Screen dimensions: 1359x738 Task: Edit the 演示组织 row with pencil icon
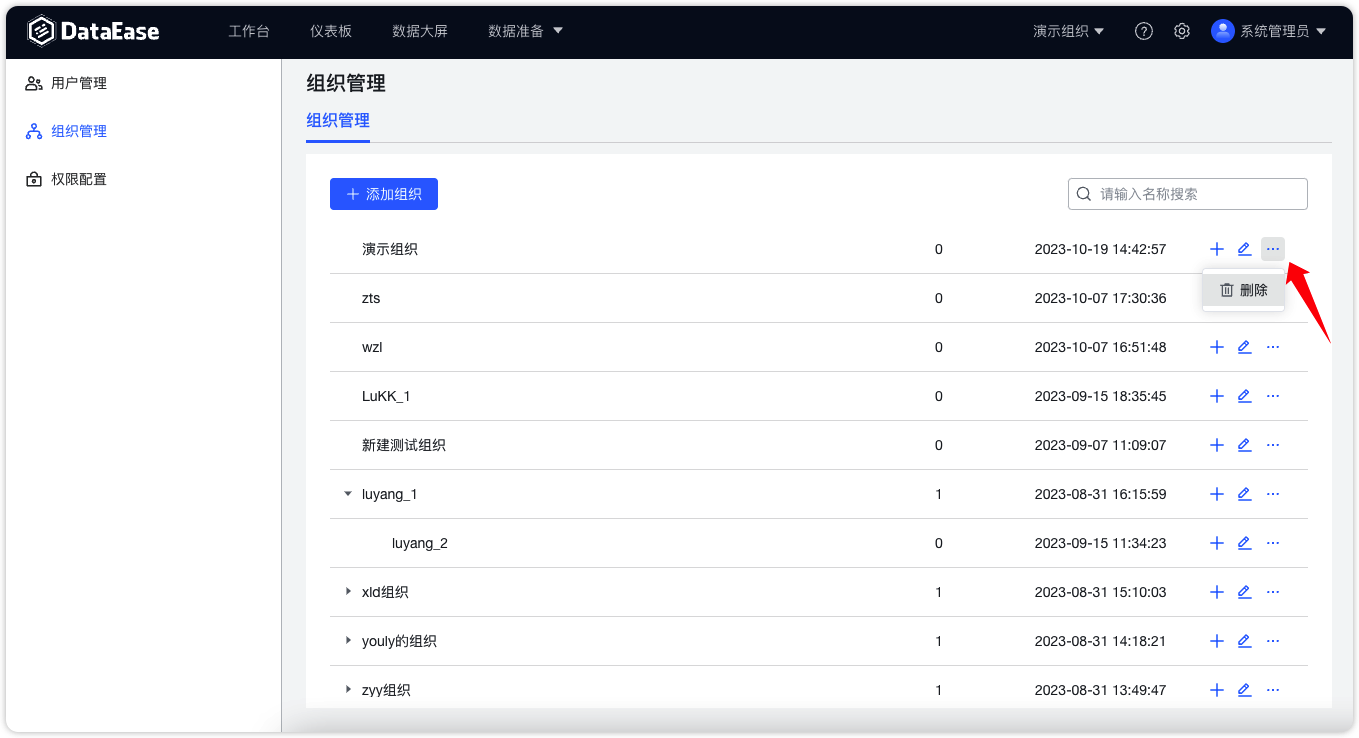pyautogui.click(x=1244, y=249)
